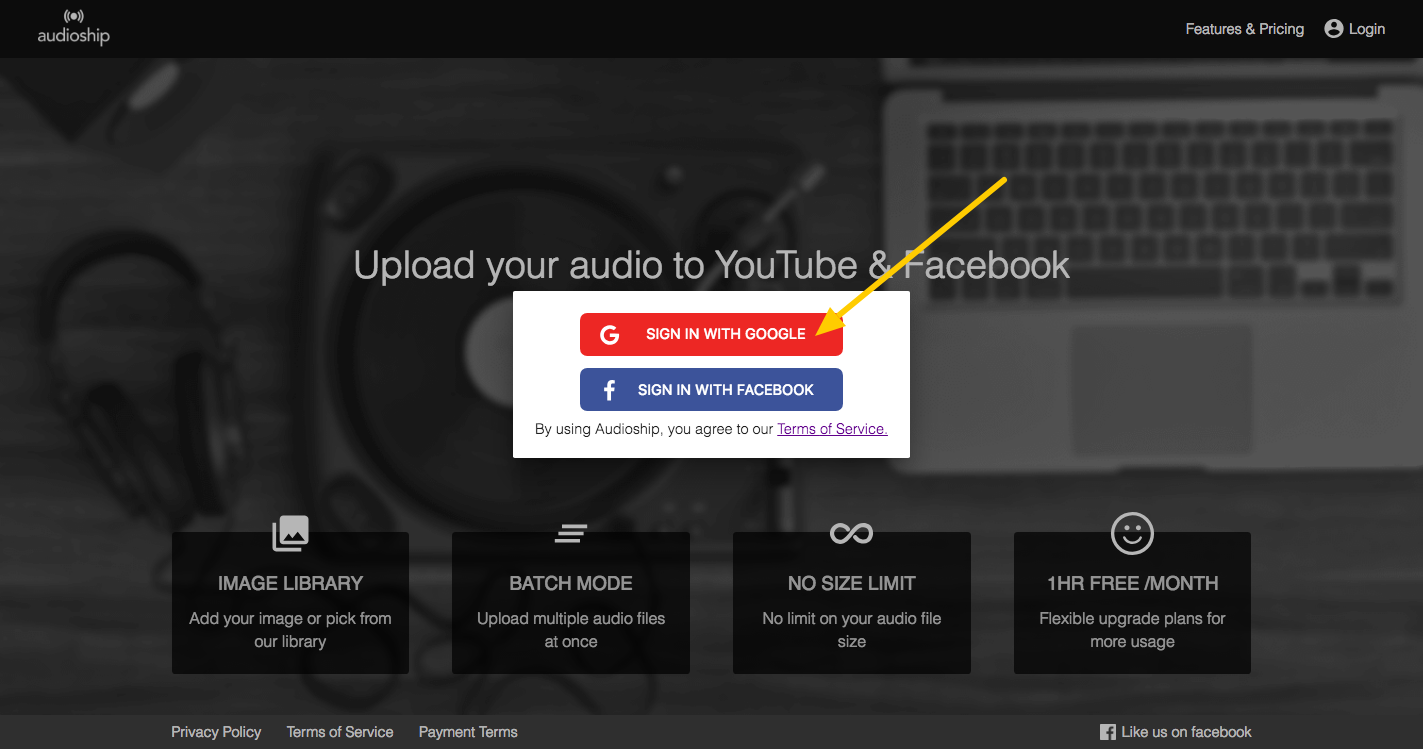Click the Batch Mode lines icon

click(571, 533)
